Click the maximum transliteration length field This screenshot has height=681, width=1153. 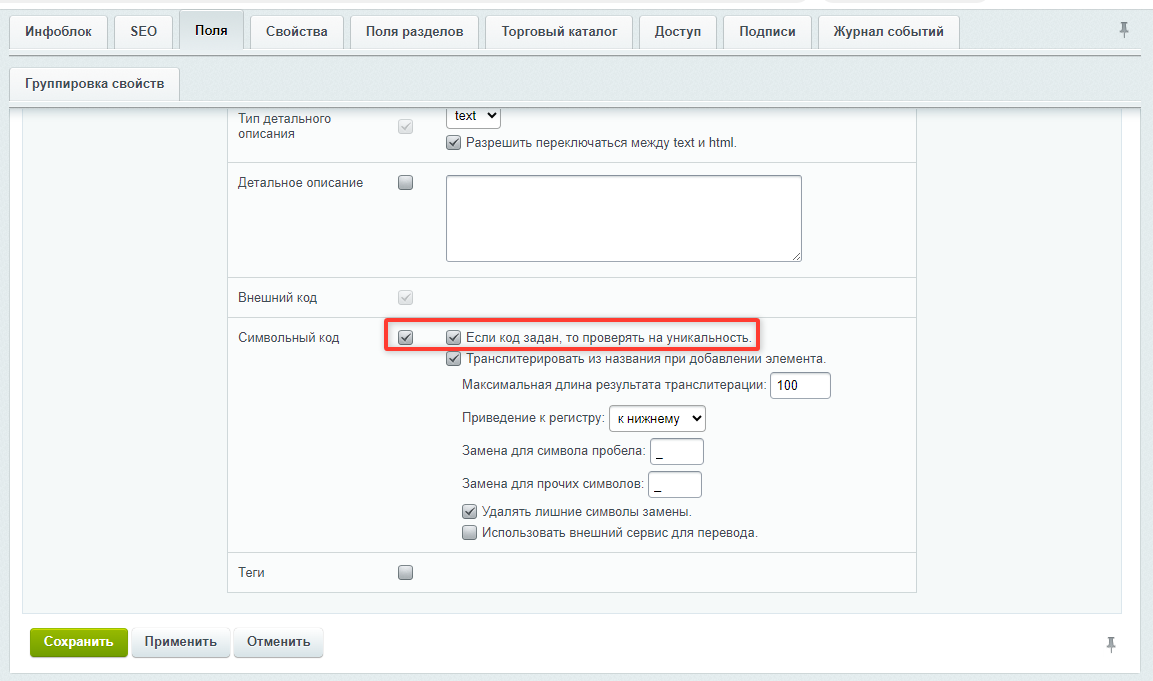coord(800,385)
